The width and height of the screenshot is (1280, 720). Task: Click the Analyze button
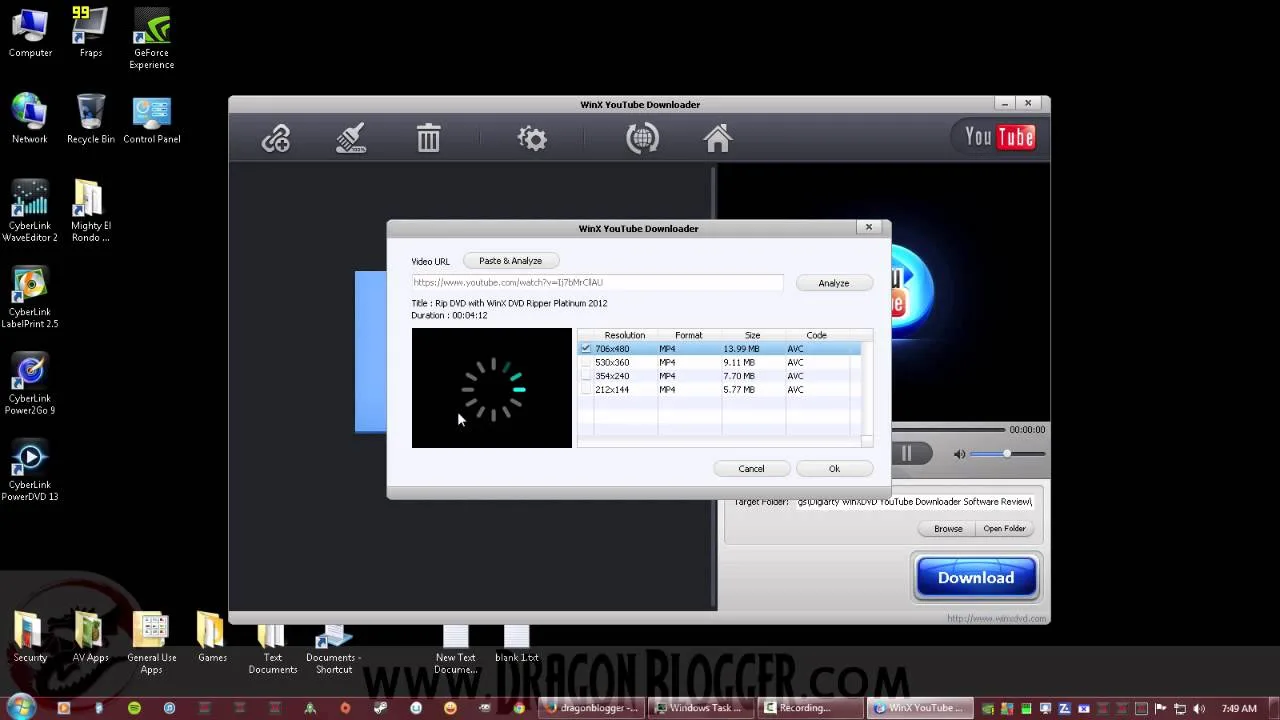[834, 283]
